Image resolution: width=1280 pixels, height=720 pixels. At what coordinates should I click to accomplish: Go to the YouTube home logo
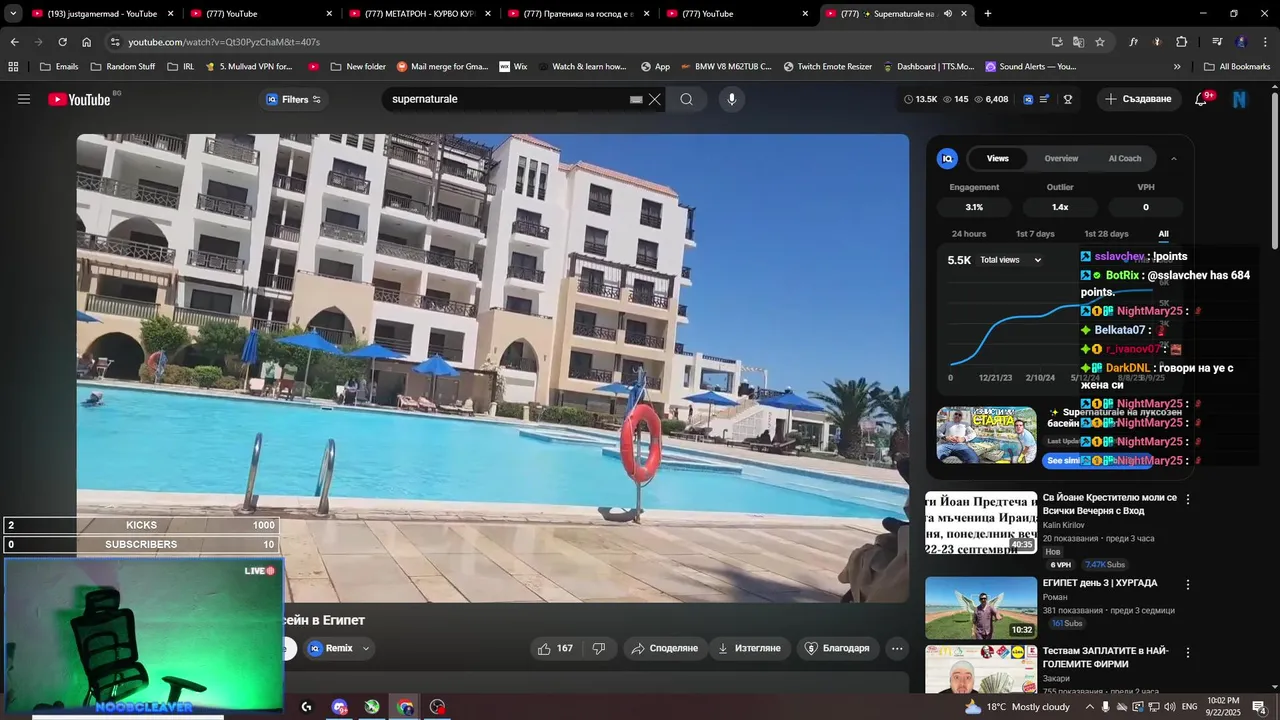79,99
